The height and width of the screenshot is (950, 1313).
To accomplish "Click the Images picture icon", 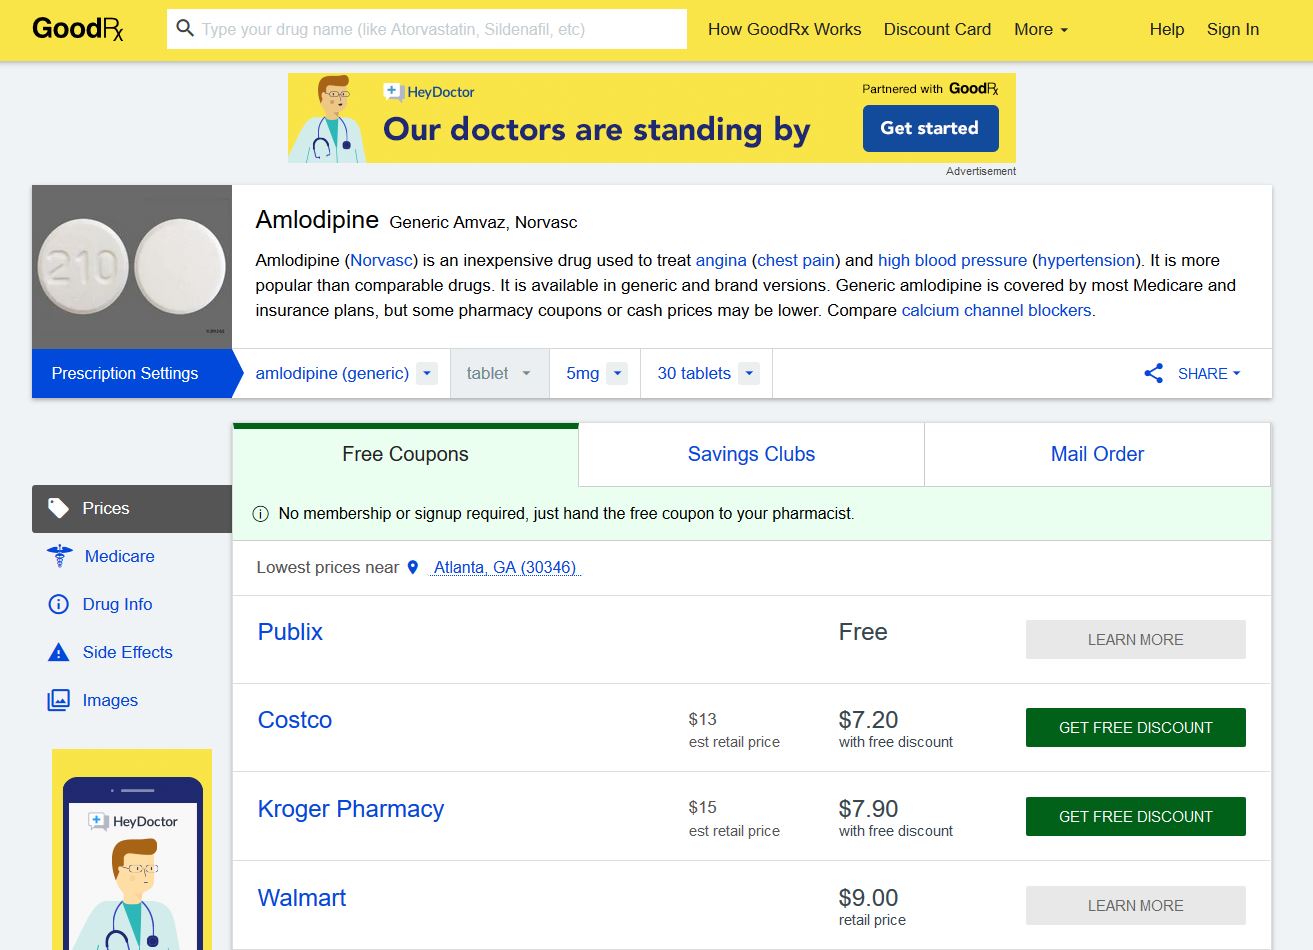I will [x=59, y=700].
